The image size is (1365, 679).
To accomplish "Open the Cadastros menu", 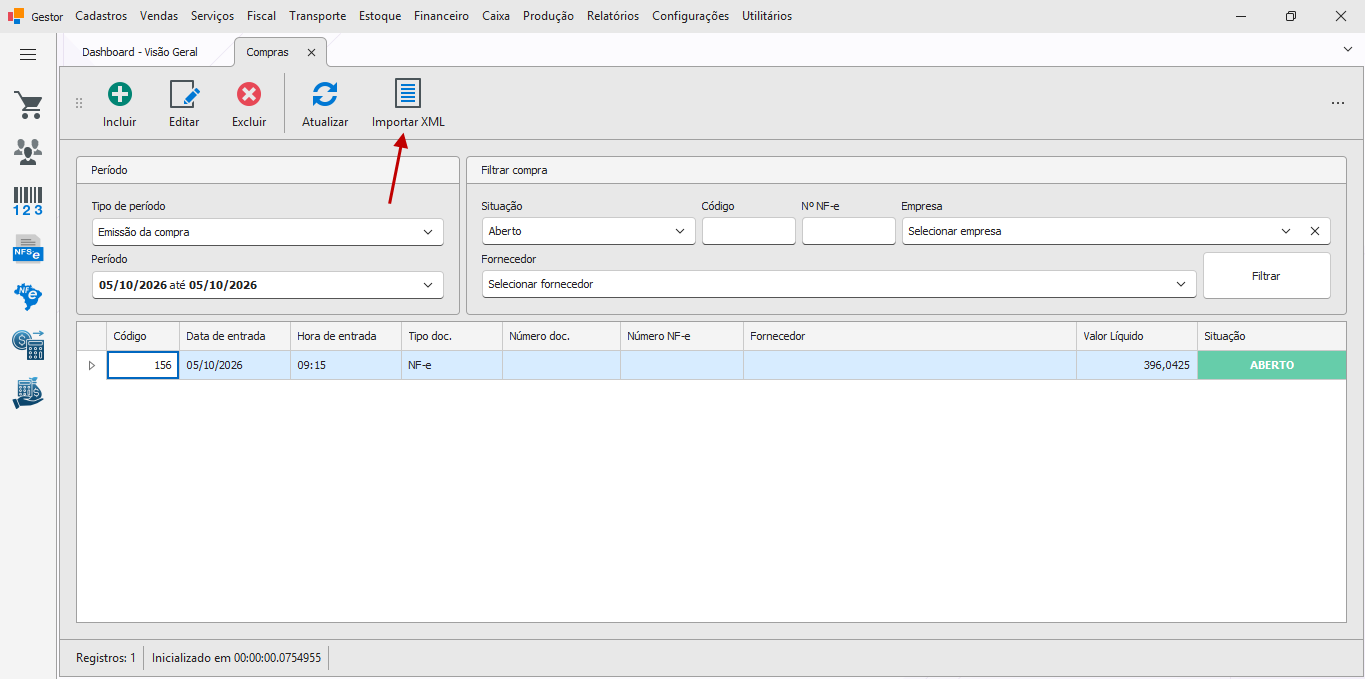I will coord(101,16).
